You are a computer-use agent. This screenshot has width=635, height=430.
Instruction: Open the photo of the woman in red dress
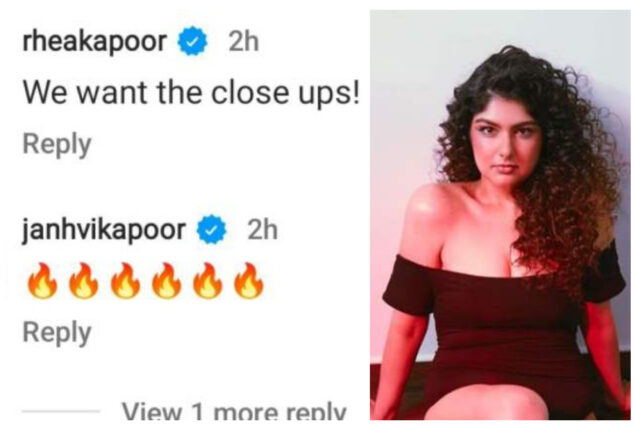click(500, 215)
